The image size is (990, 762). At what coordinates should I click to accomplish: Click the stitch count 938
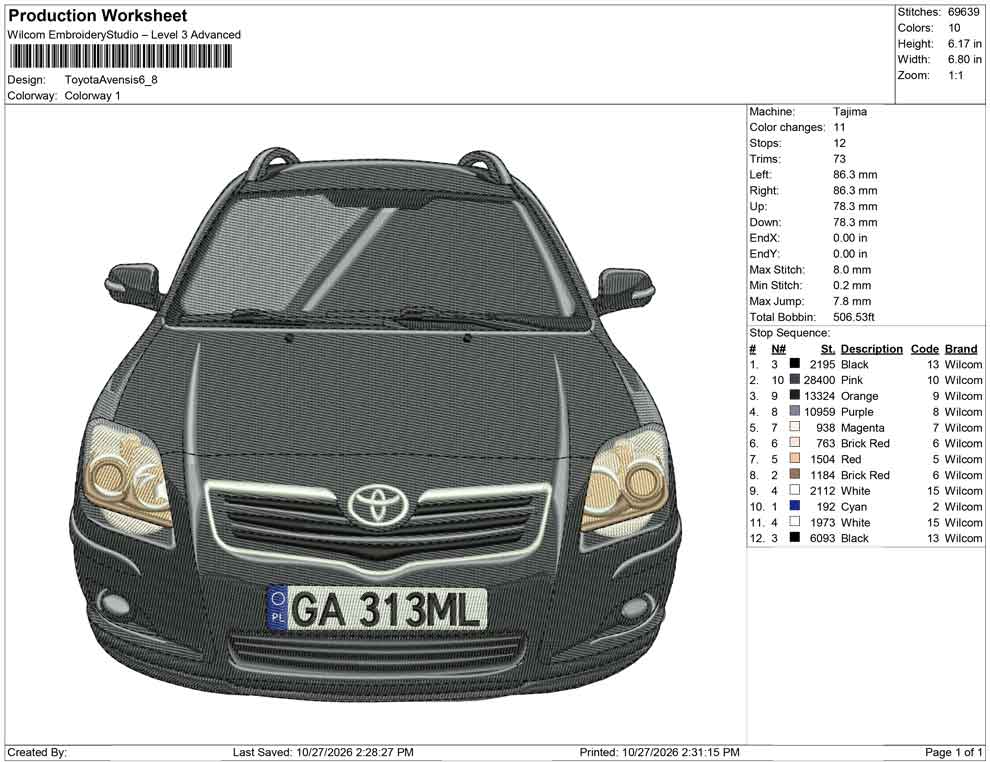(825, 428)
